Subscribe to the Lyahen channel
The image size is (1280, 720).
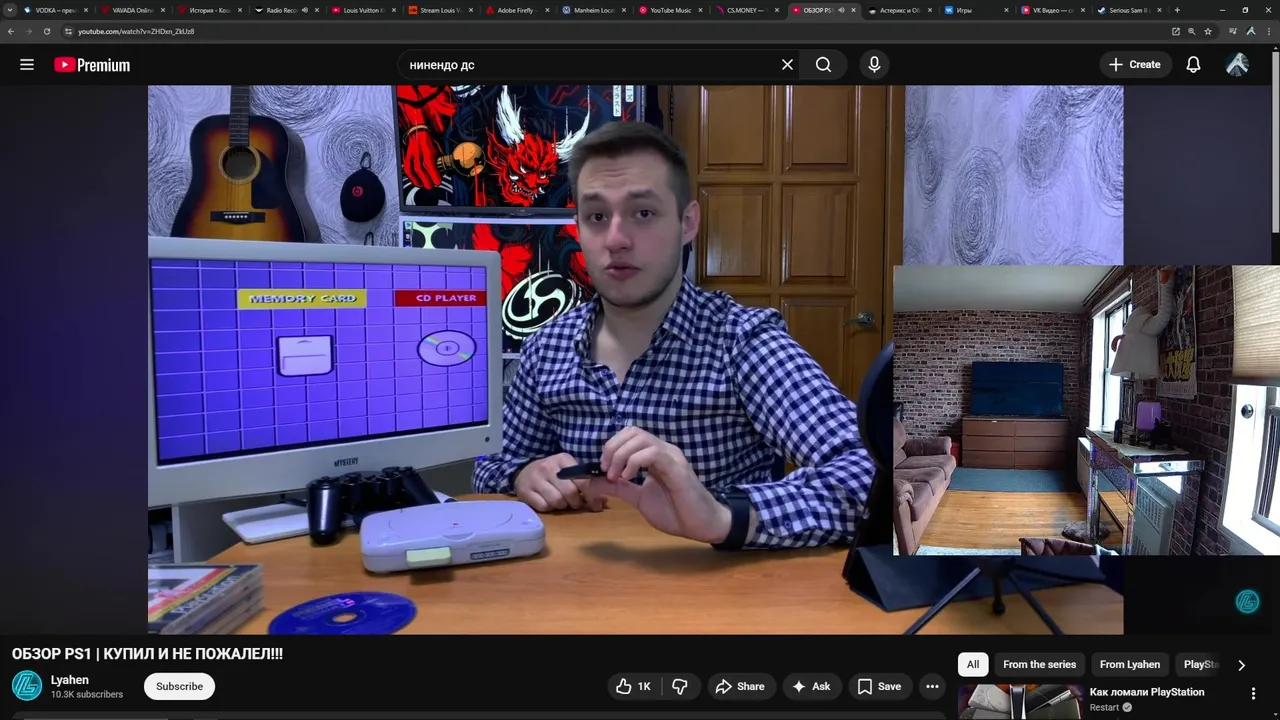pos(179,686)
